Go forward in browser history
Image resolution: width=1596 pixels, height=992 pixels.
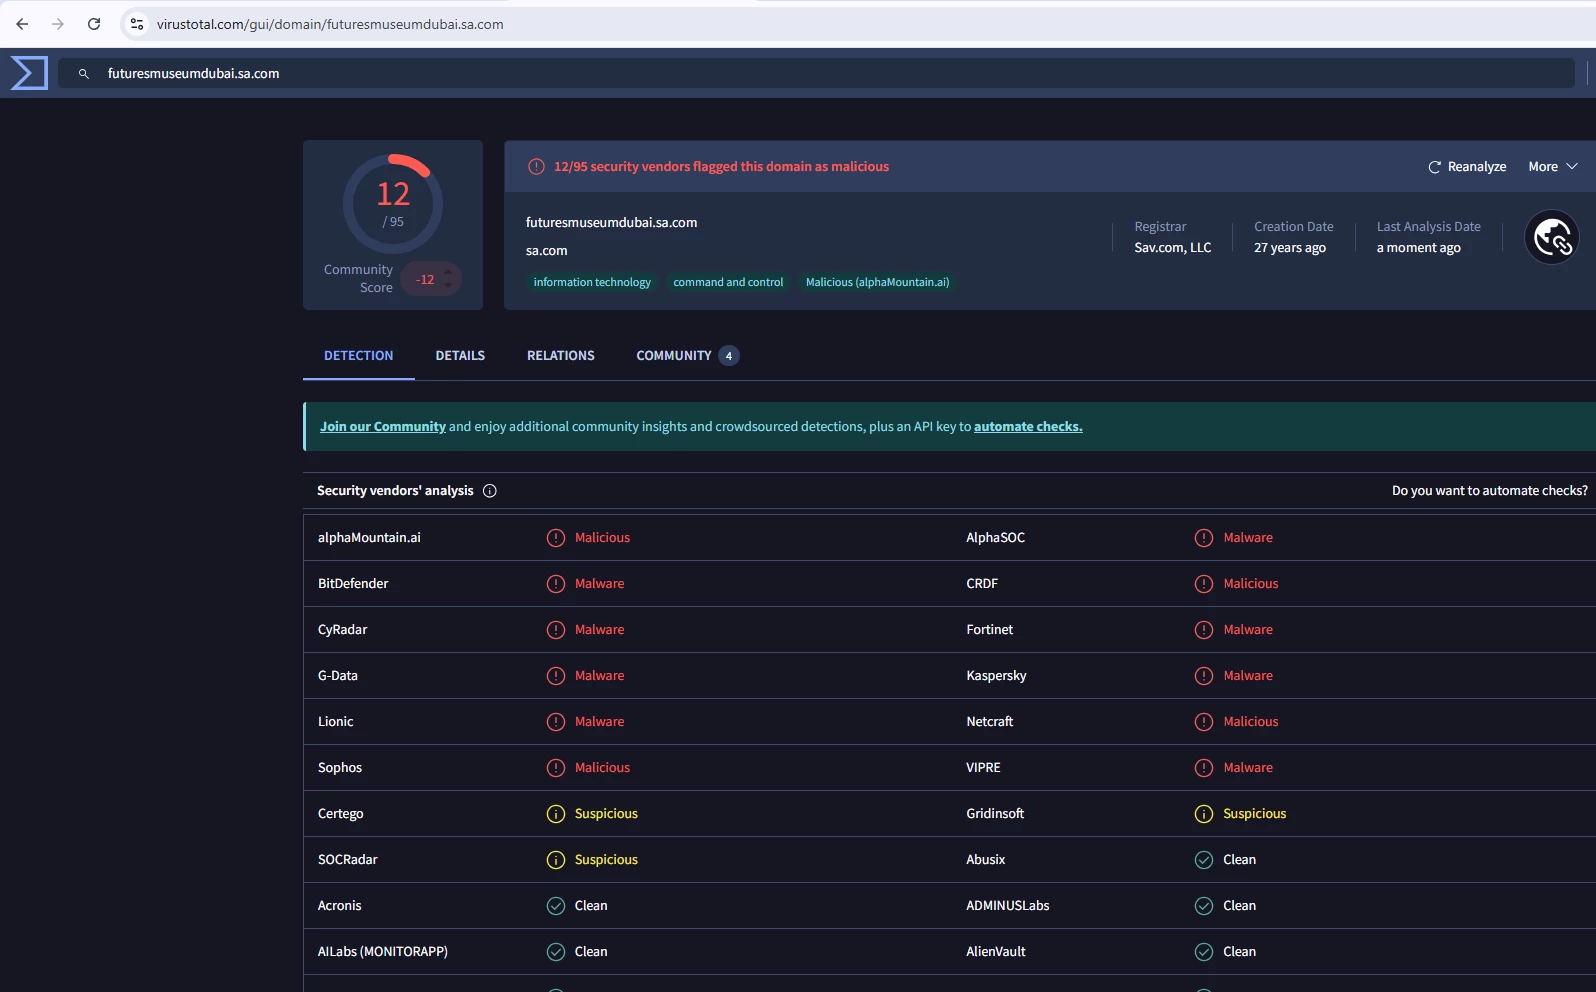coord(58,24)
